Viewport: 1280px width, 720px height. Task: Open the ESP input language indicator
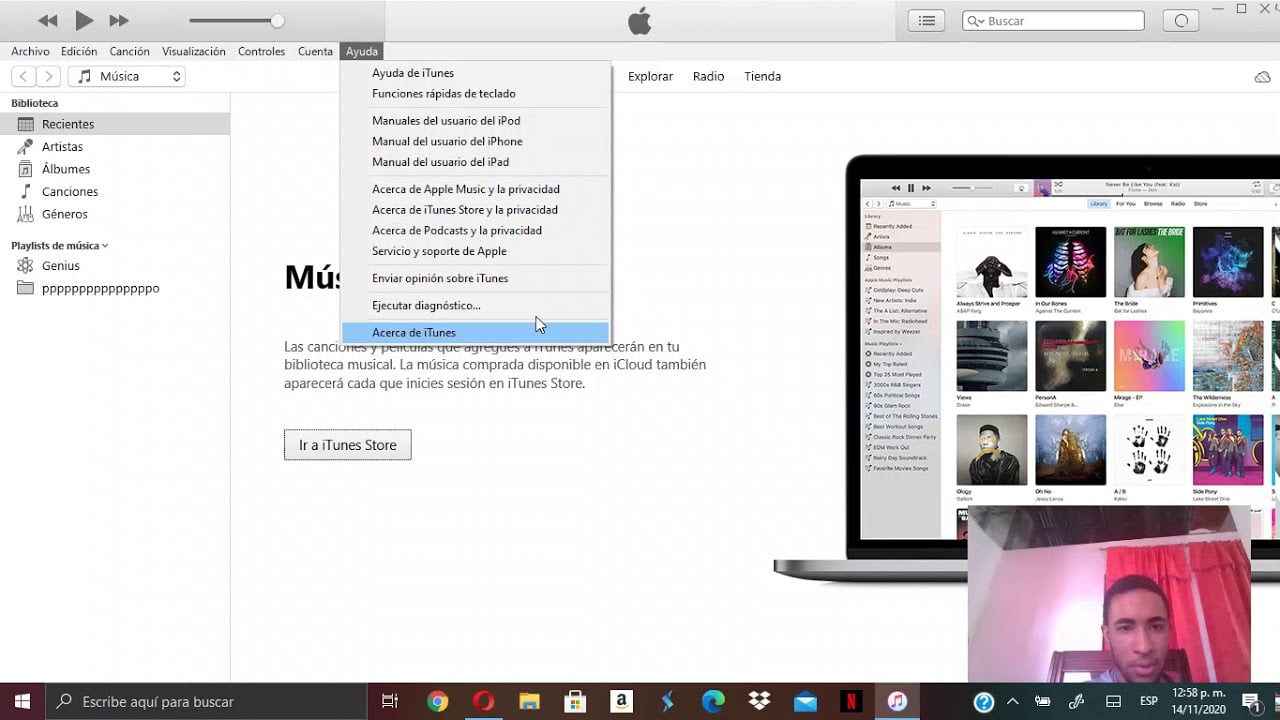click(x=1150, y=702)
